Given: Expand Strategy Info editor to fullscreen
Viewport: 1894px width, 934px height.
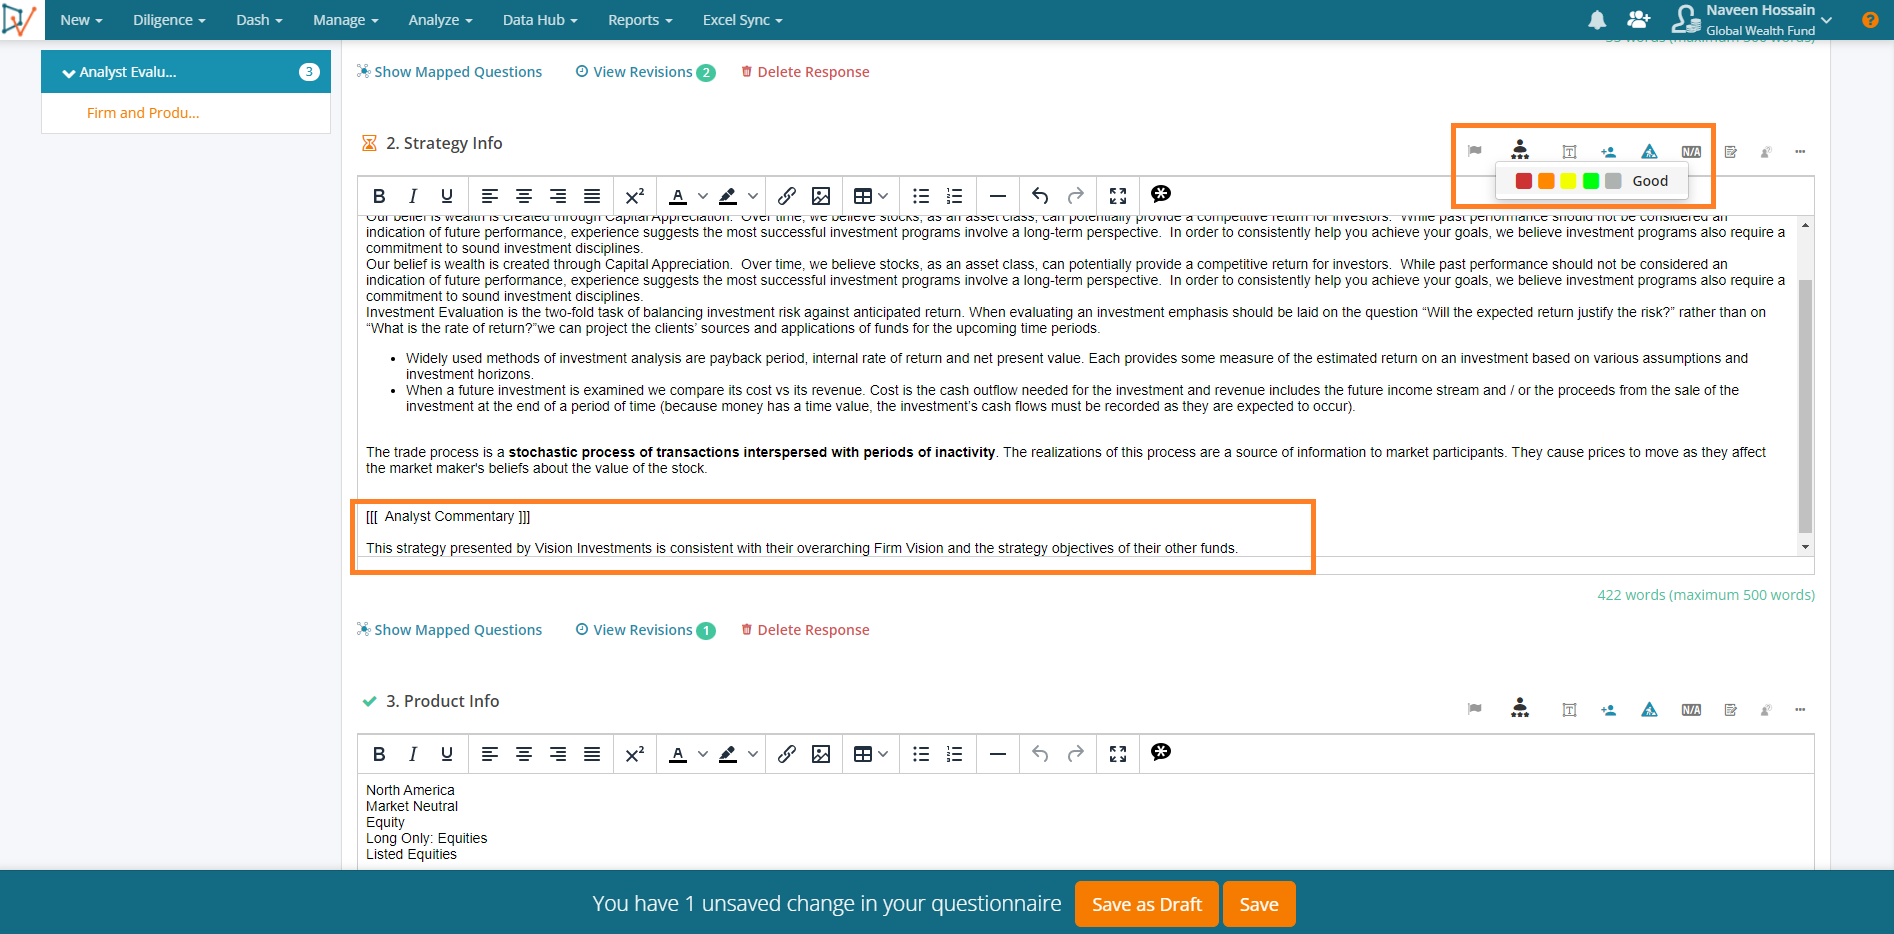Looking at the screenshot, I should (x=1118, y=196).
